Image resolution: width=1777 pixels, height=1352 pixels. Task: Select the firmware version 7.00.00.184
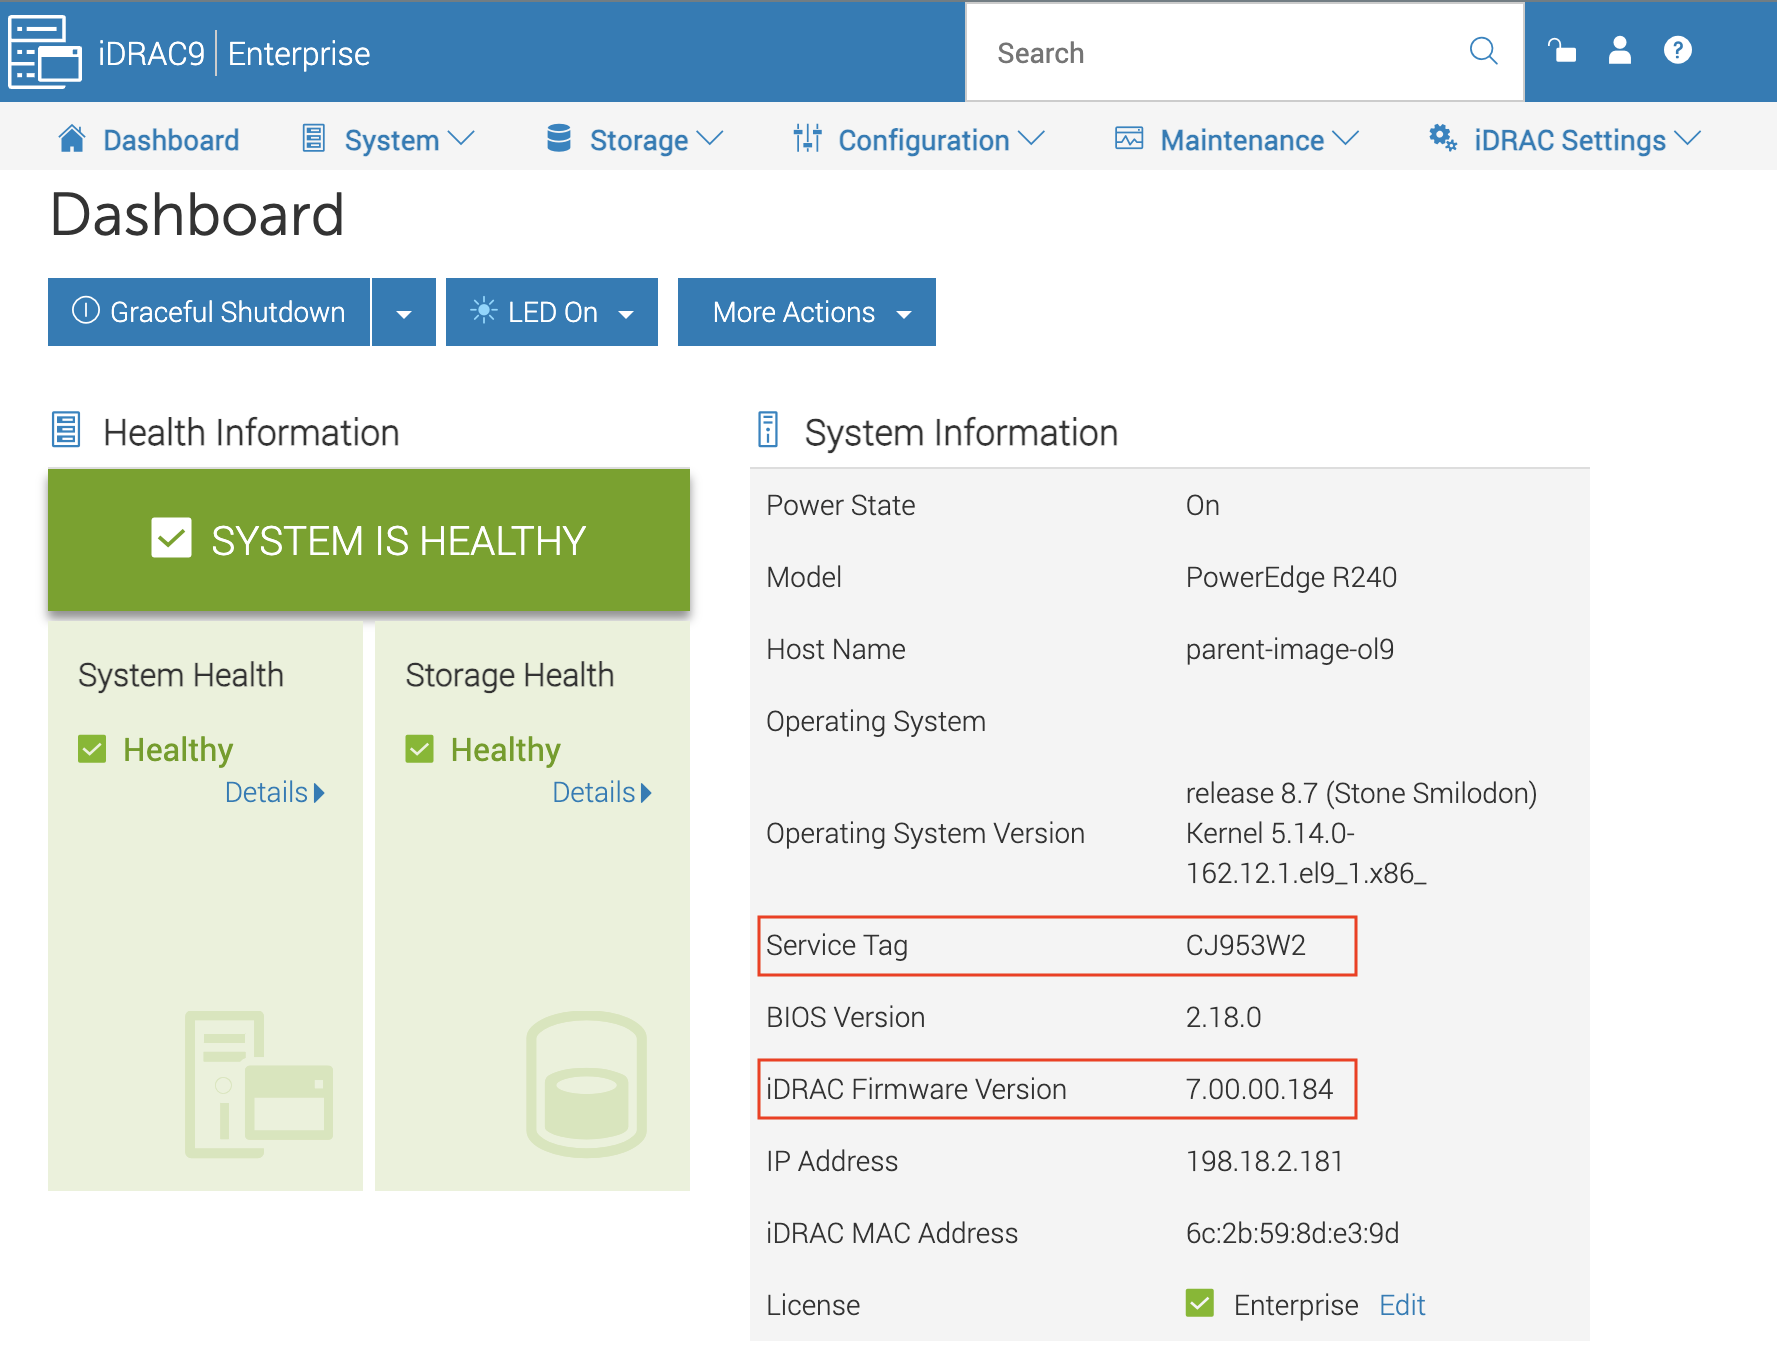pos(1260,1089)
